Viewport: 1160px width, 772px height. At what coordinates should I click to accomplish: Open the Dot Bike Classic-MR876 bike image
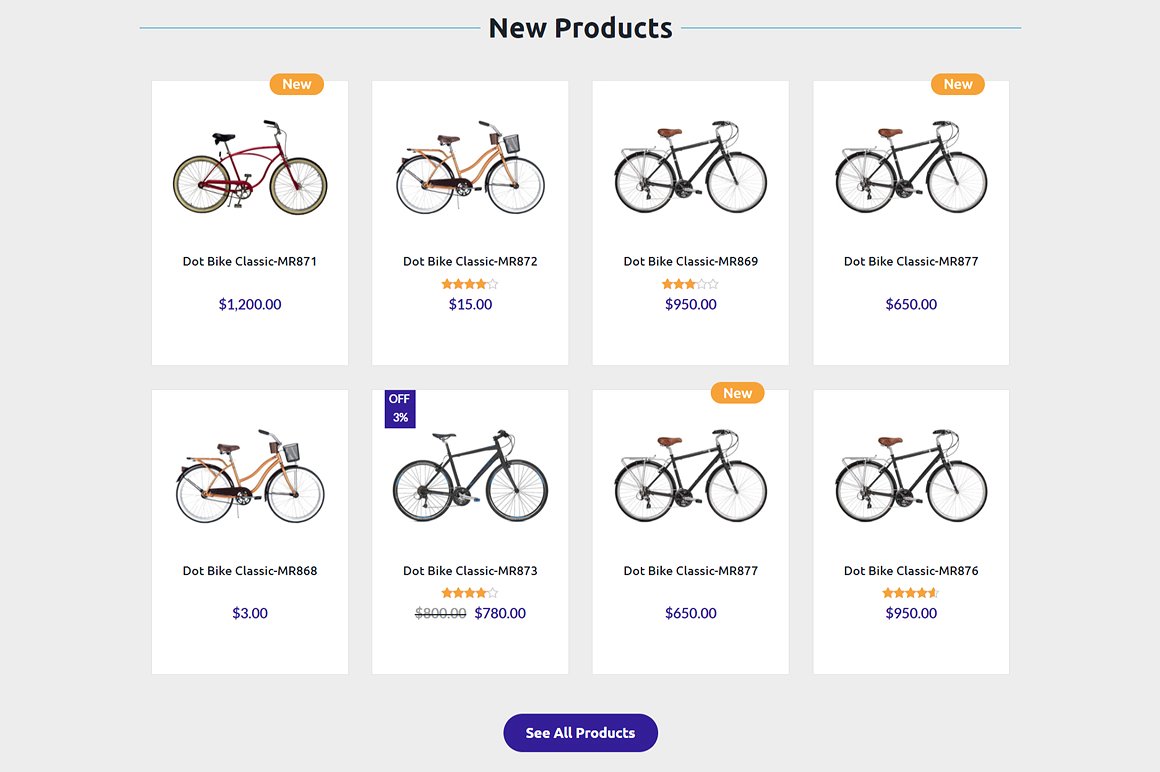911,477
